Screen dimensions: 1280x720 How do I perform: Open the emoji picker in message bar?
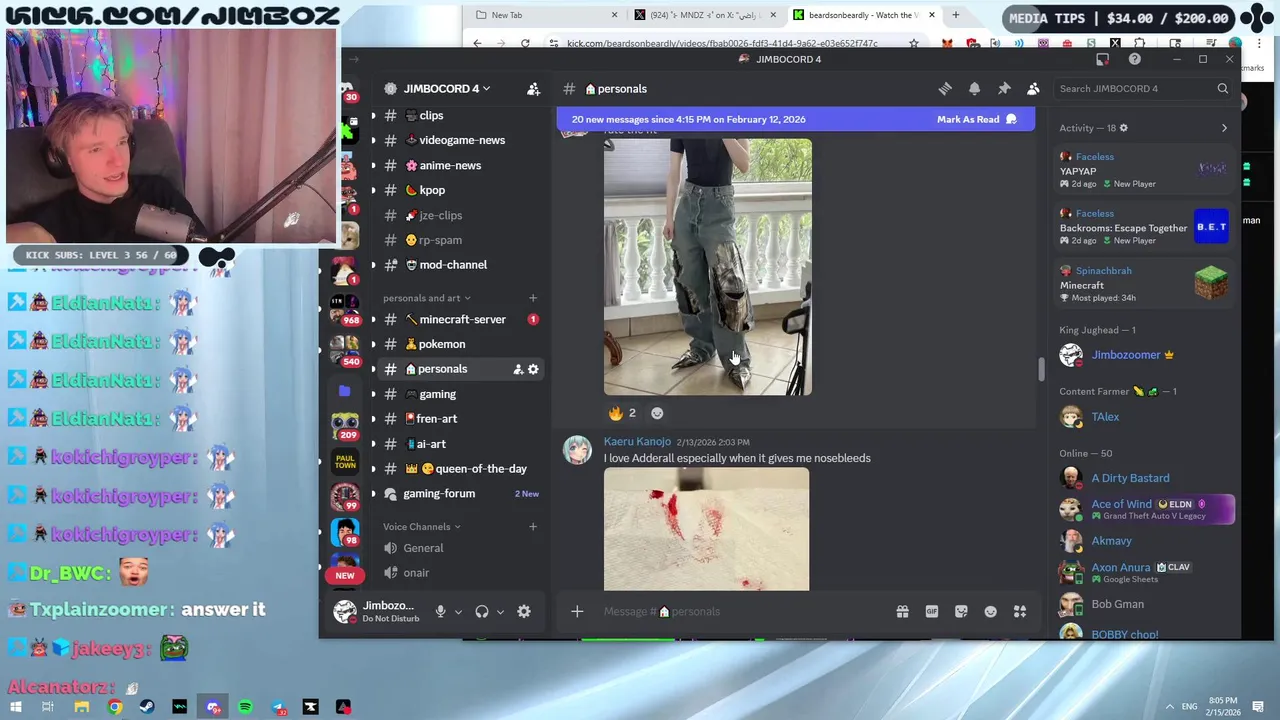point(990,611)
